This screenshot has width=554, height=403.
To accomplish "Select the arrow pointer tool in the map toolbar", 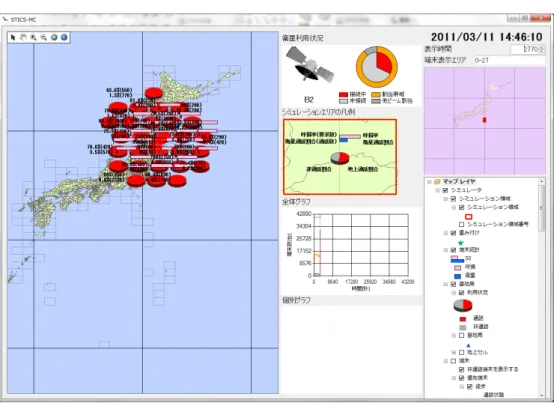I will [x=13, y=37].
